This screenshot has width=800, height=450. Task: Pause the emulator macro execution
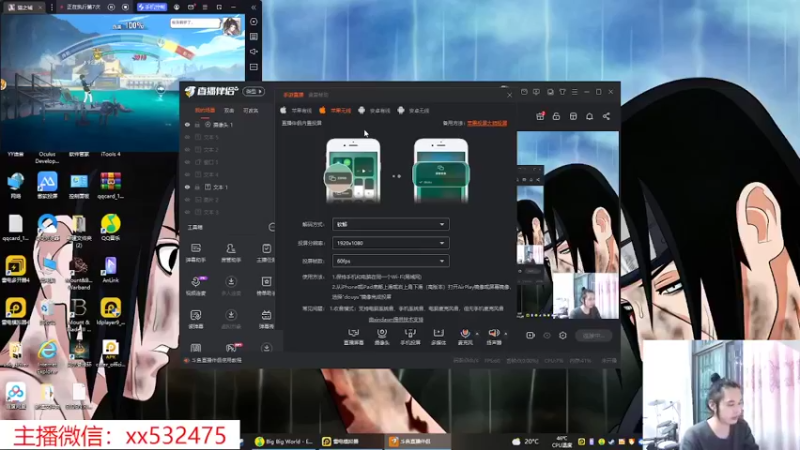coord(111,7)
